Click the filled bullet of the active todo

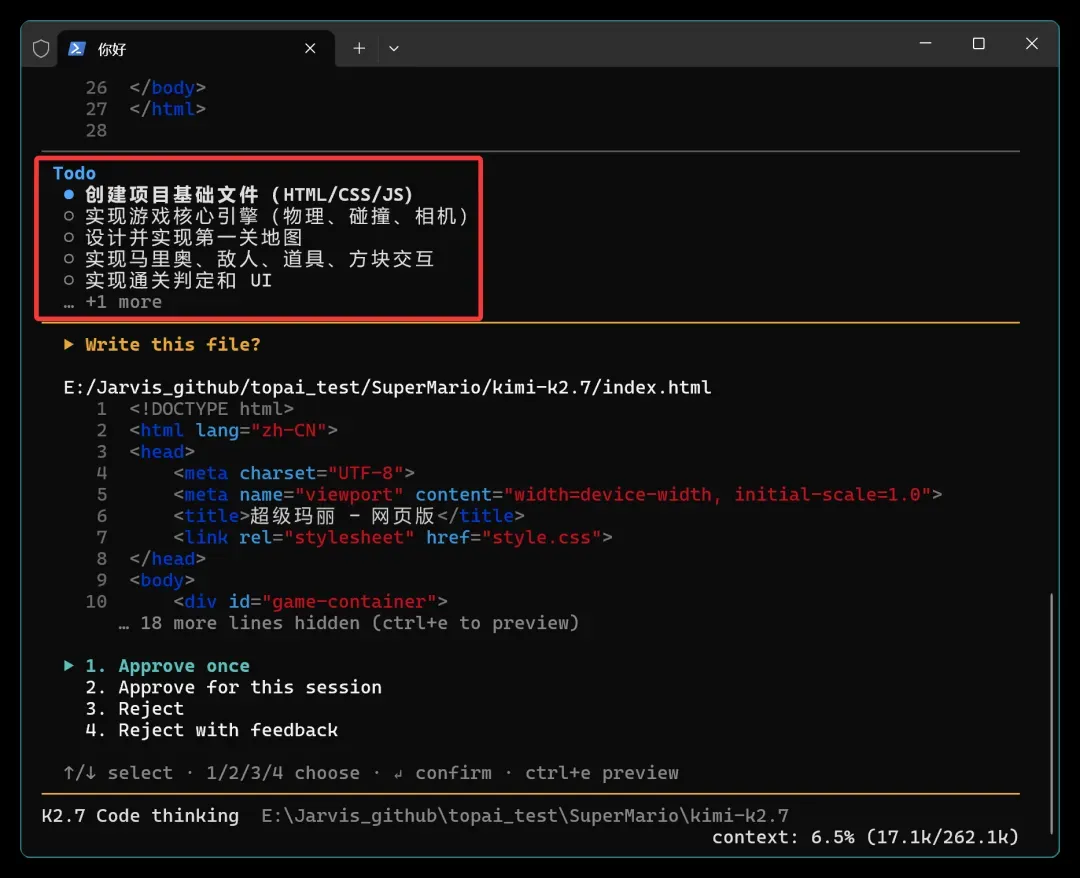69,194
